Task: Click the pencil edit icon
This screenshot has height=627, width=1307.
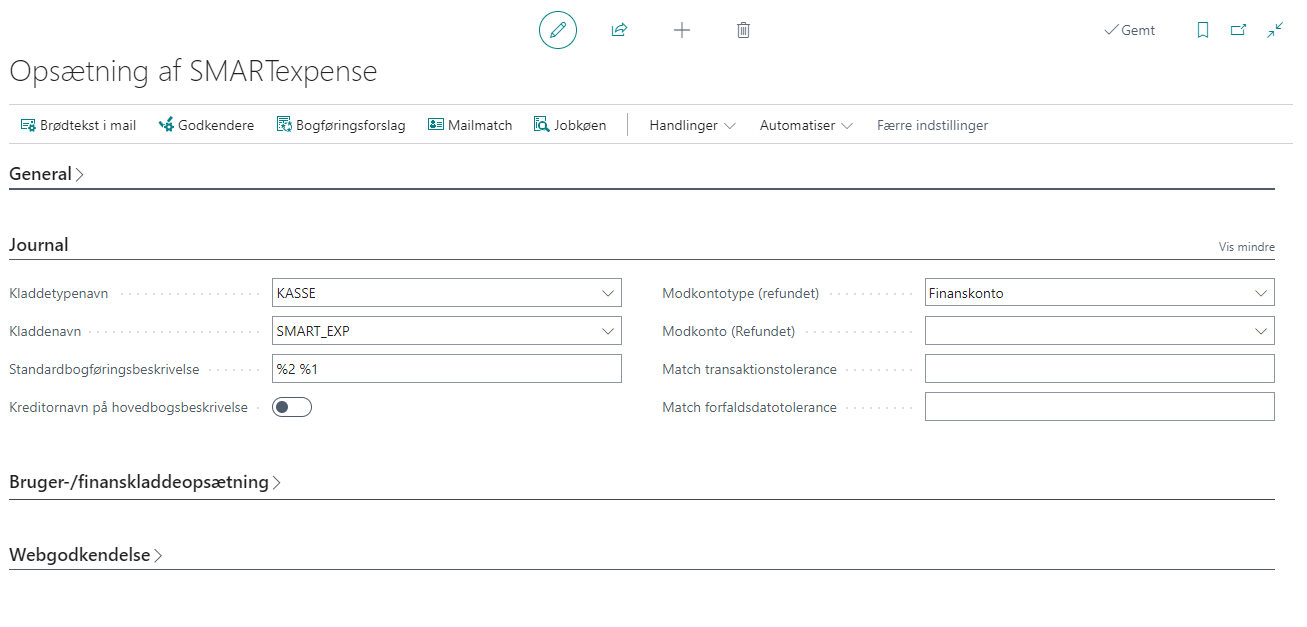Action: point(558,30)
